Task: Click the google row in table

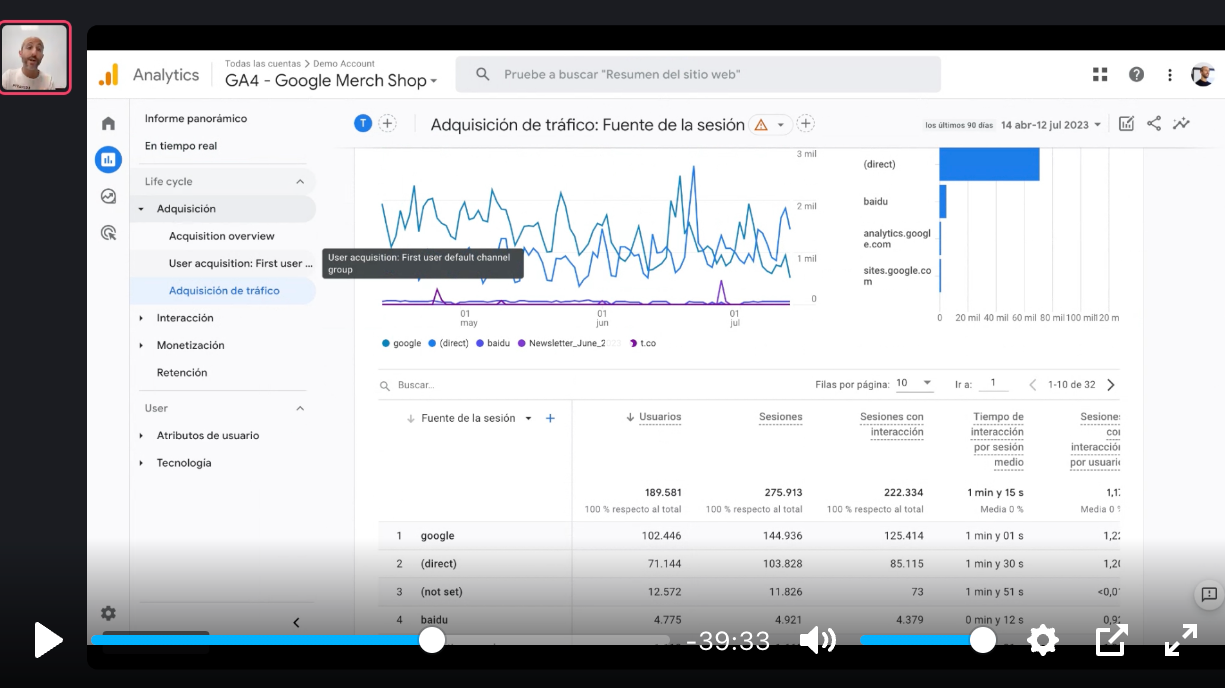Action: tap(749, 536)
